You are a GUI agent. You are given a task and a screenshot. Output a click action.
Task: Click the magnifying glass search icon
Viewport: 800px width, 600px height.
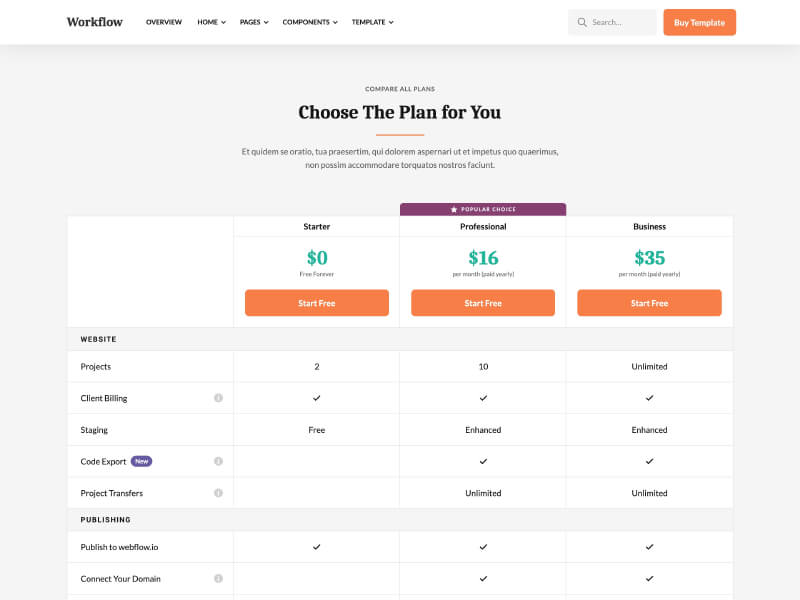click(582, 22)
